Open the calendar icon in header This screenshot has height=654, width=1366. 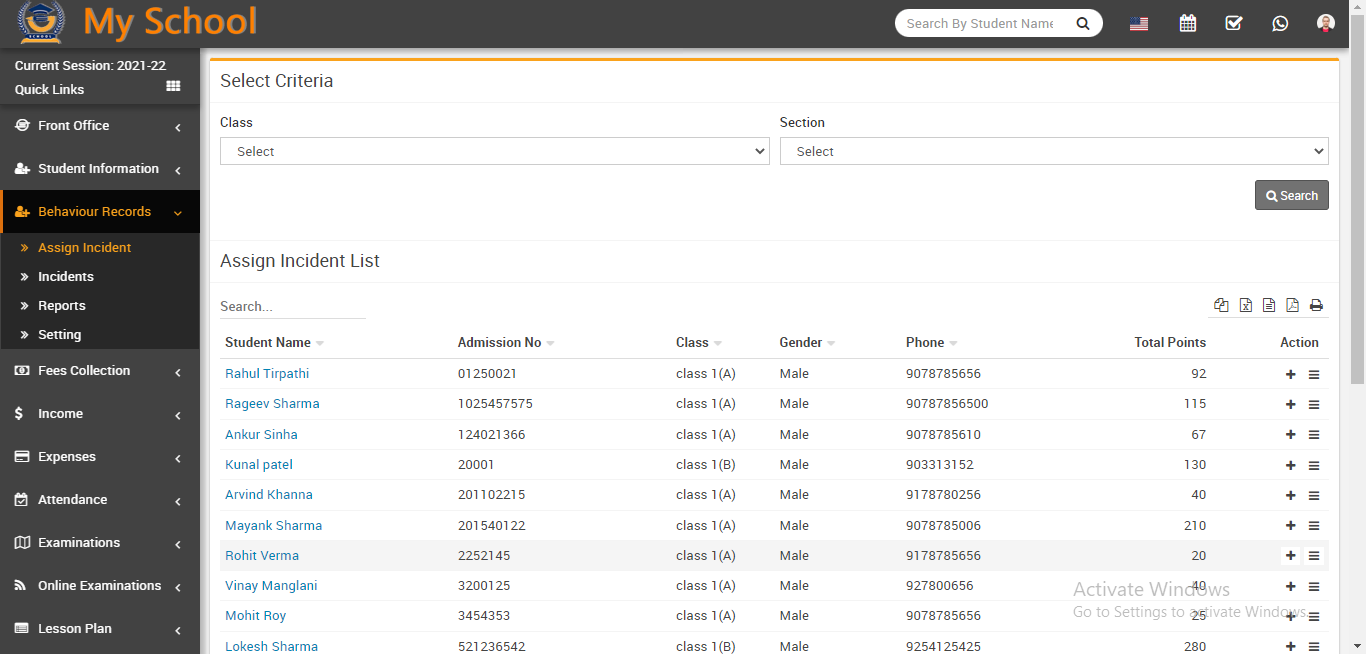click(x=1187, y=23)
